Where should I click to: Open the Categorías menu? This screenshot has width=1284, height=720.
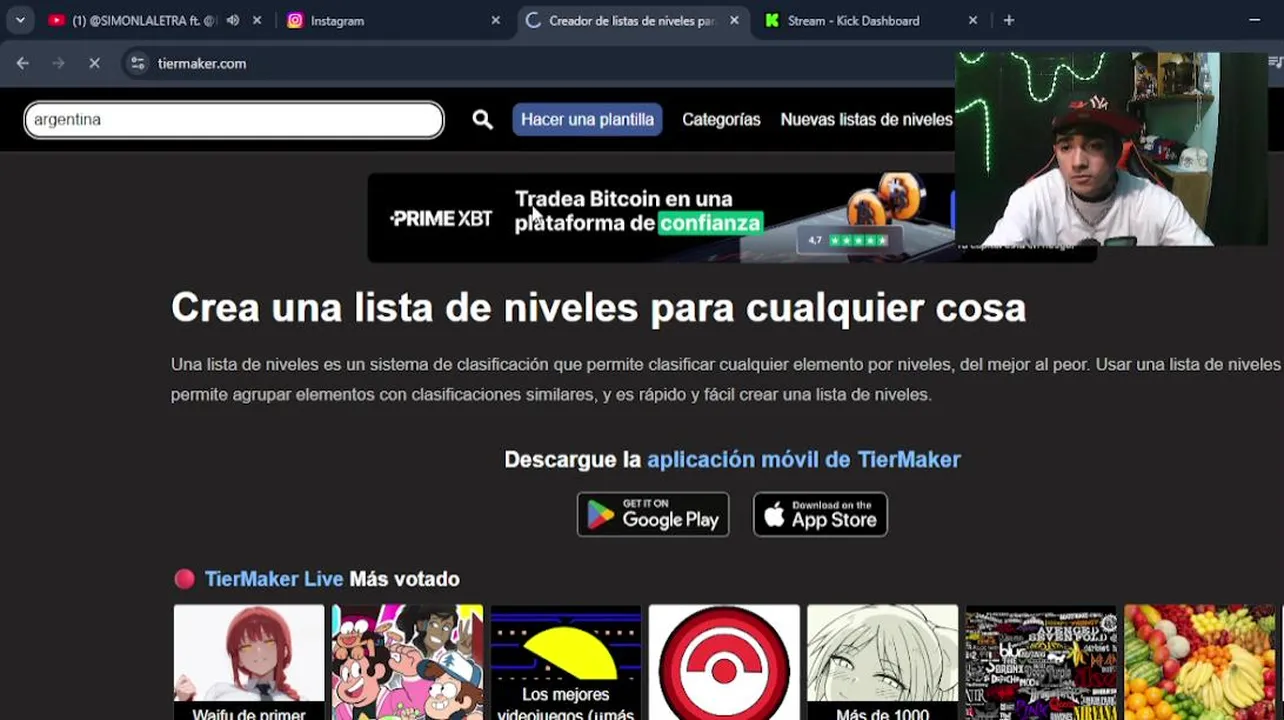point(721,120)
